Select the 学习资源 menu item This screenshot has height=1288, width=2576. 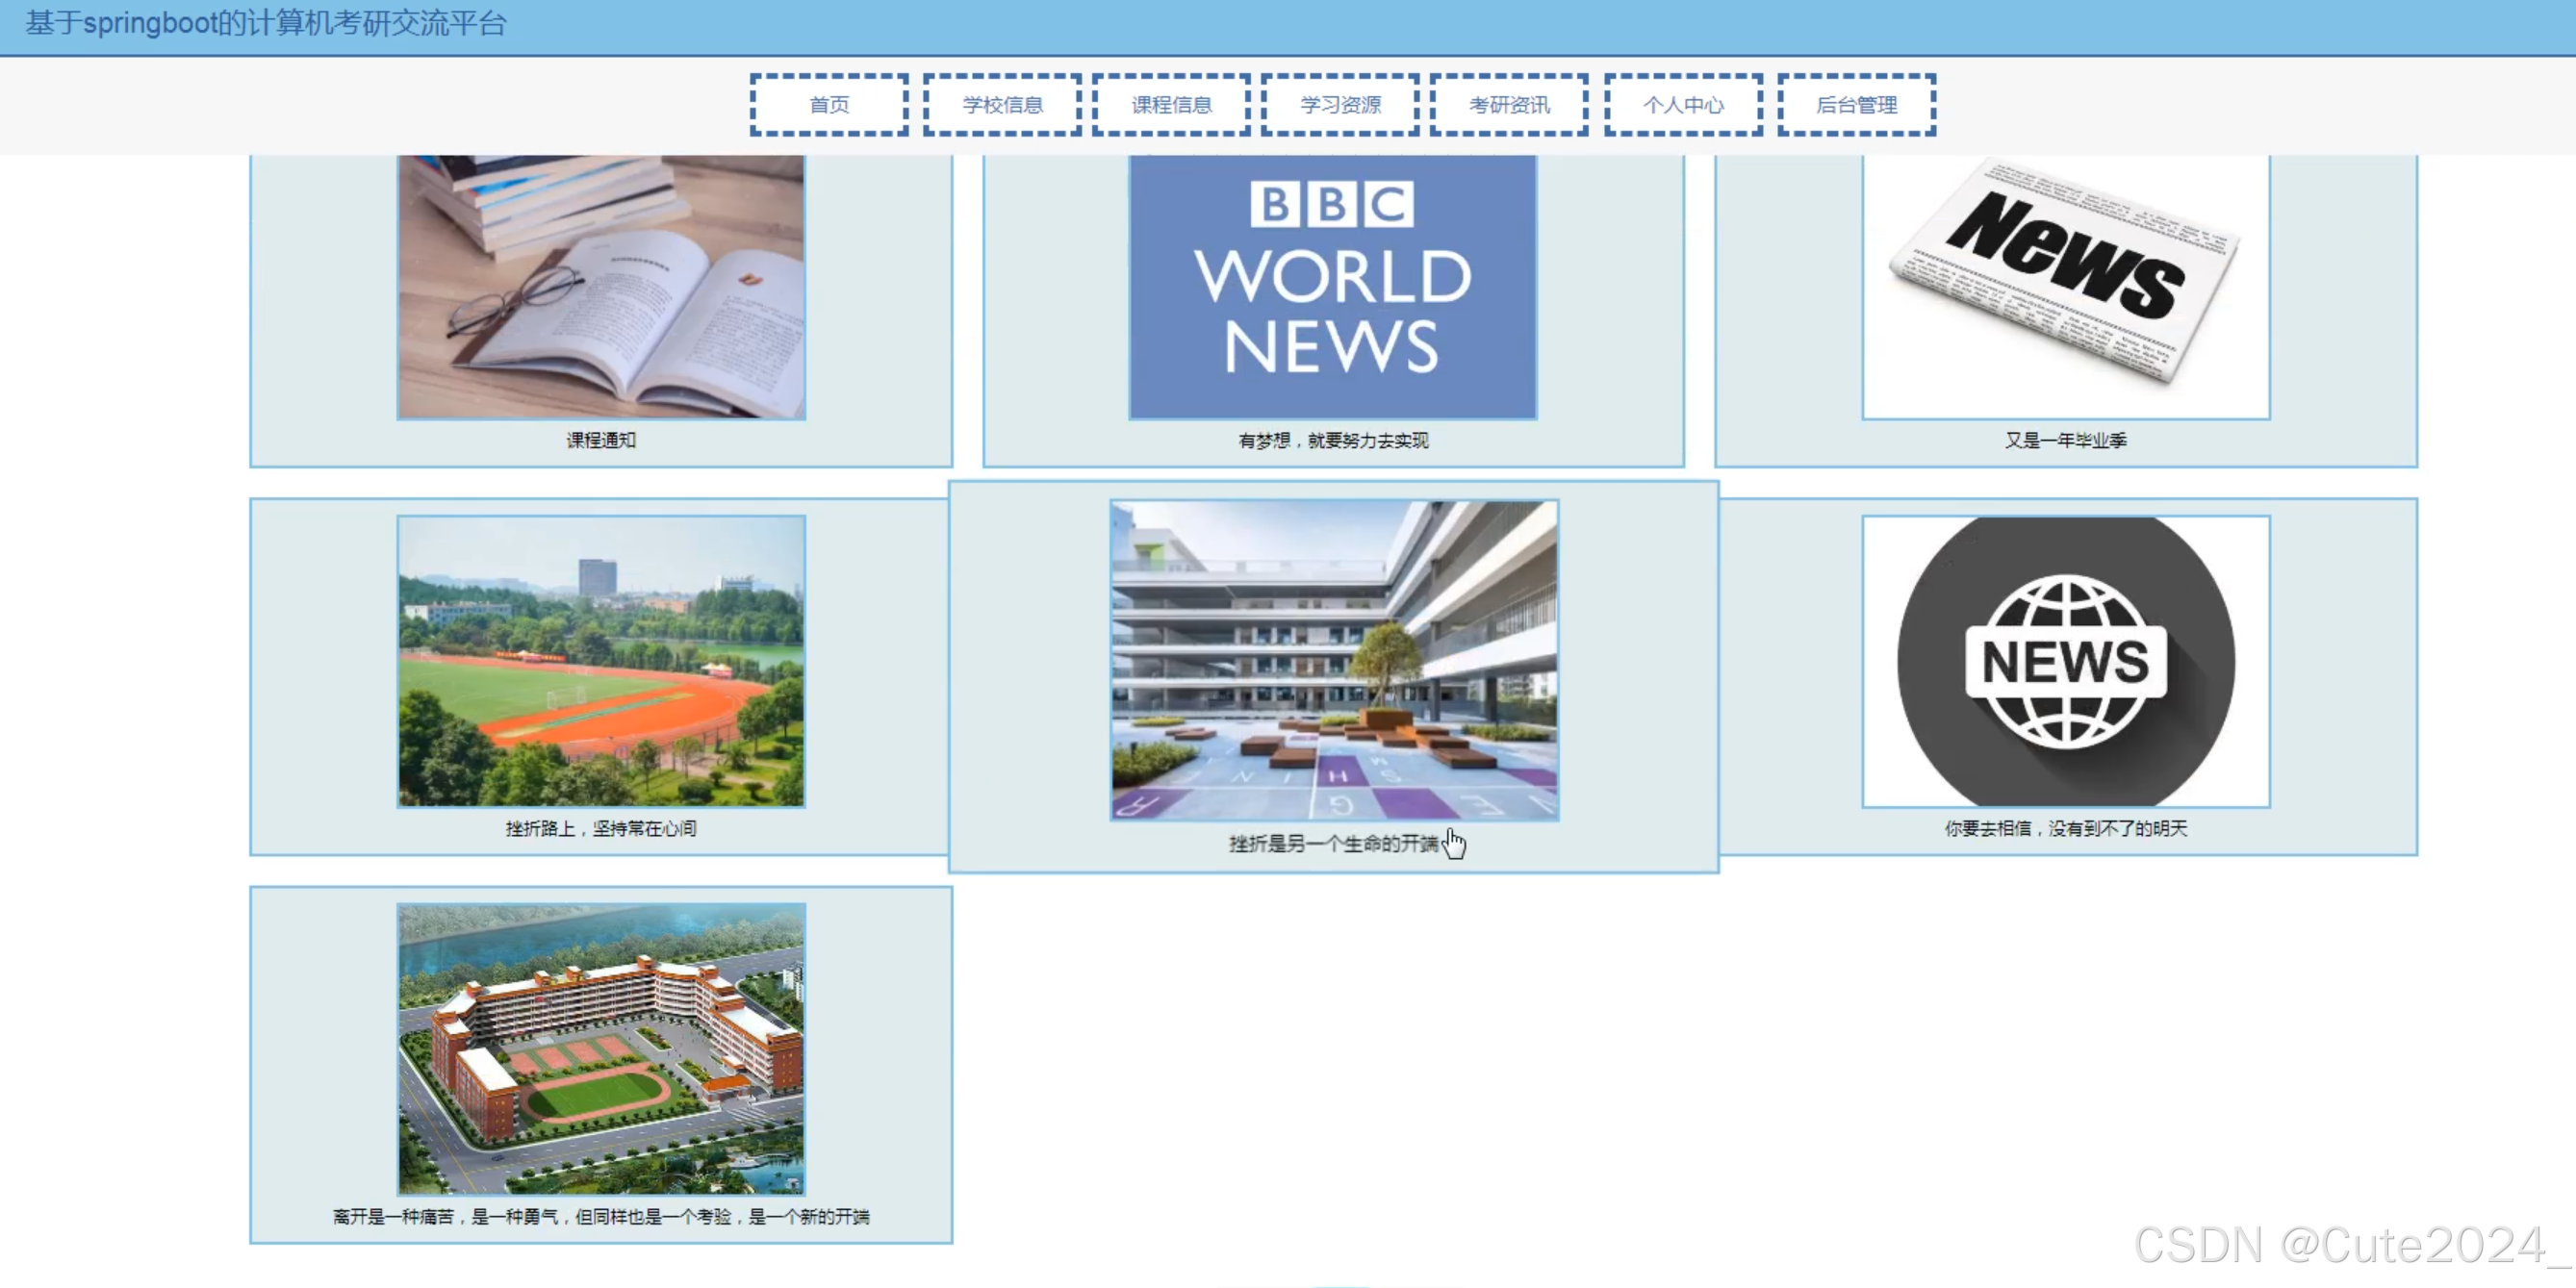(1340, 105)
